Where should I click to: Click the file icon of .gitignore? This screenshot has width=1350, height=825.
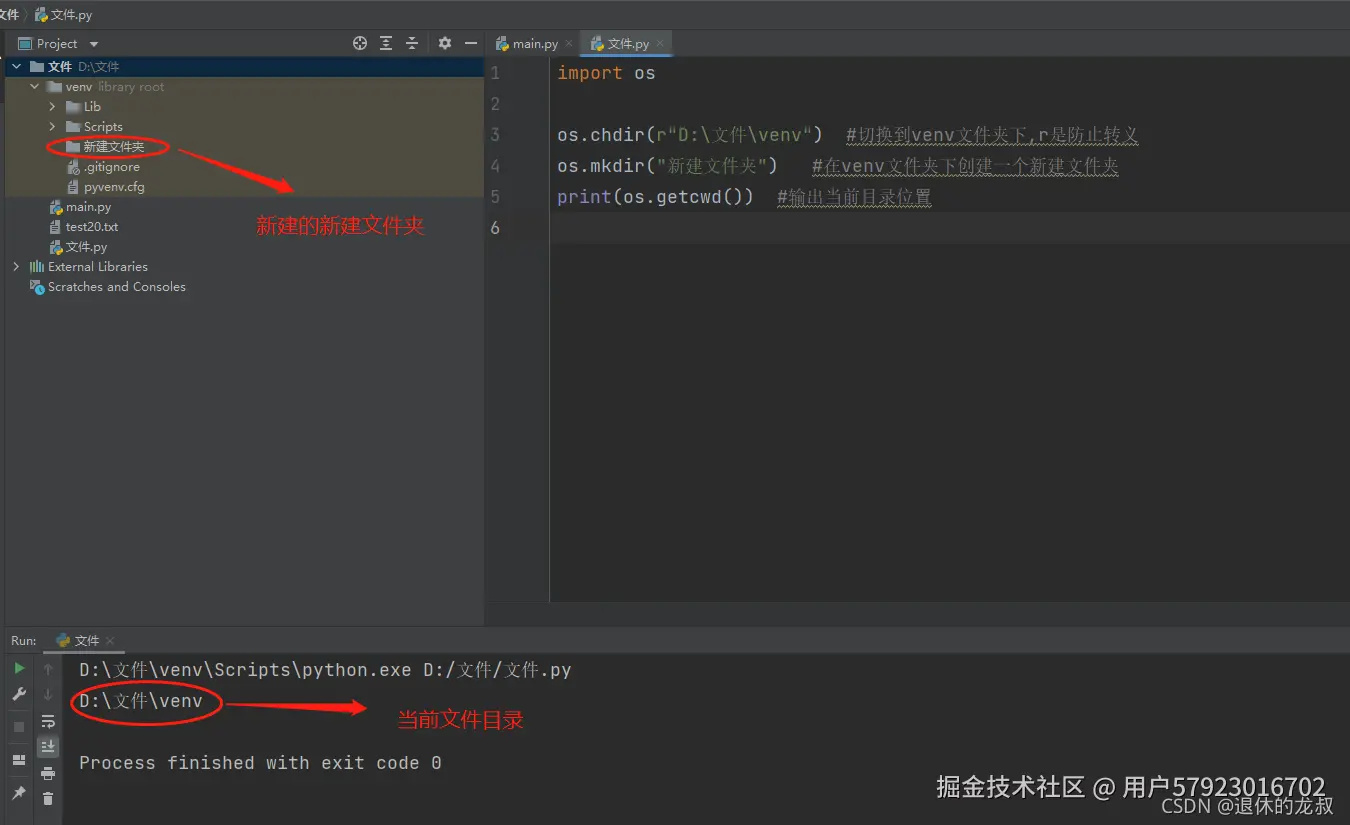pos(73,167)
